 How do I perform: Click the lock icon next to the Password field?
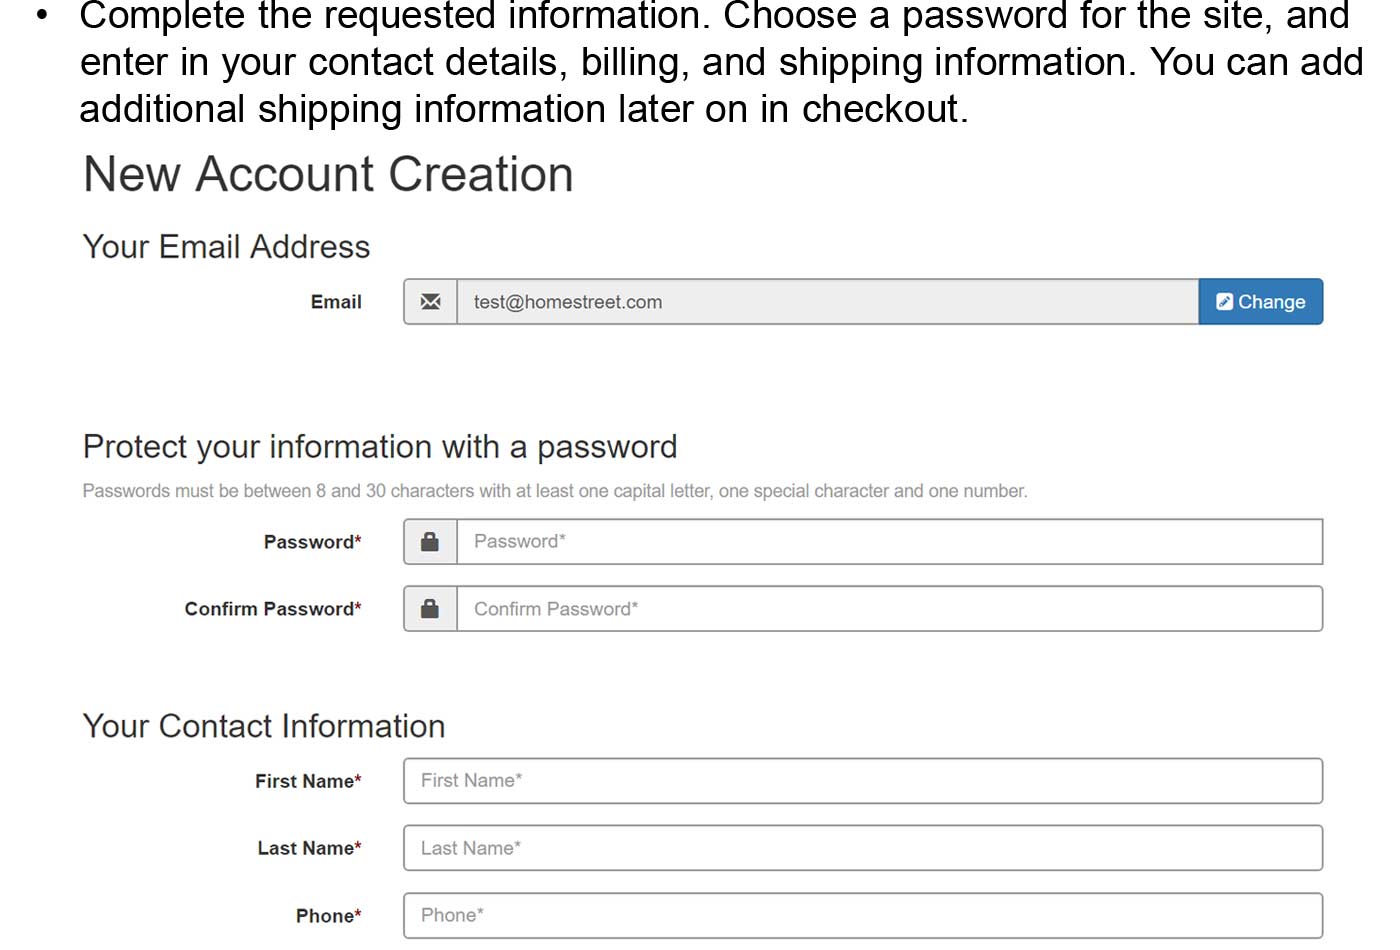pyautogui.click(x=430, y=542)
